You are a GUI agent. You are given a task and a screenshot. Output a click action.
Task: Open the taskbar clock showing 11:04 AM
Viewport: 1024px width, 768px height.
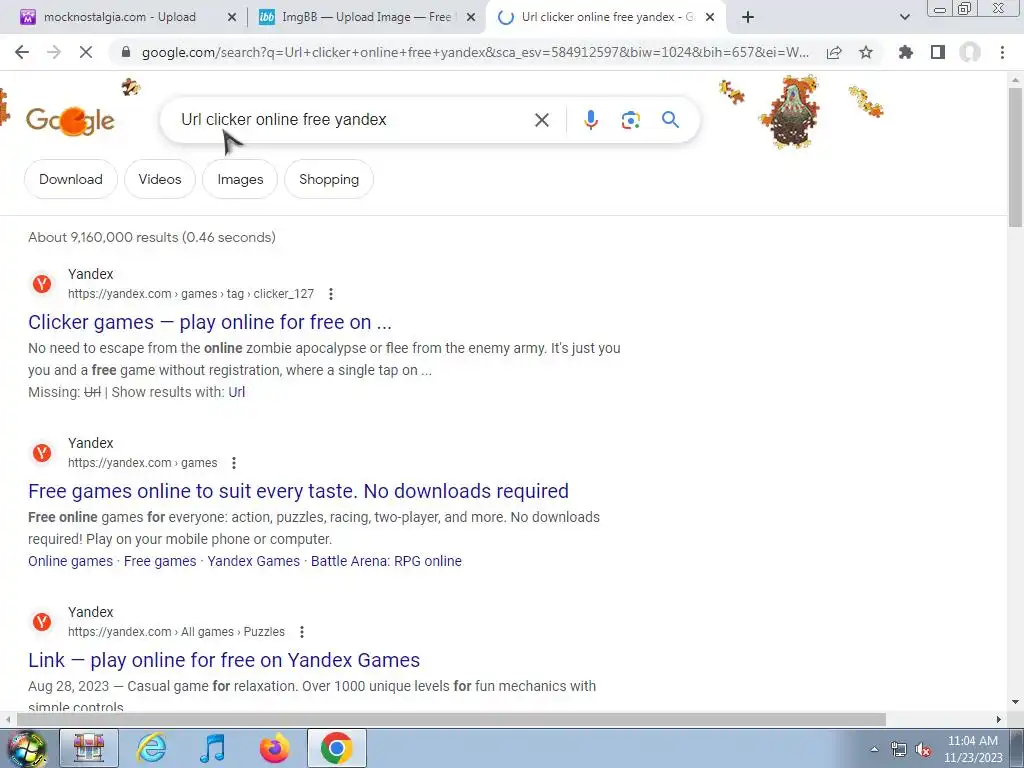click(973, 749)
